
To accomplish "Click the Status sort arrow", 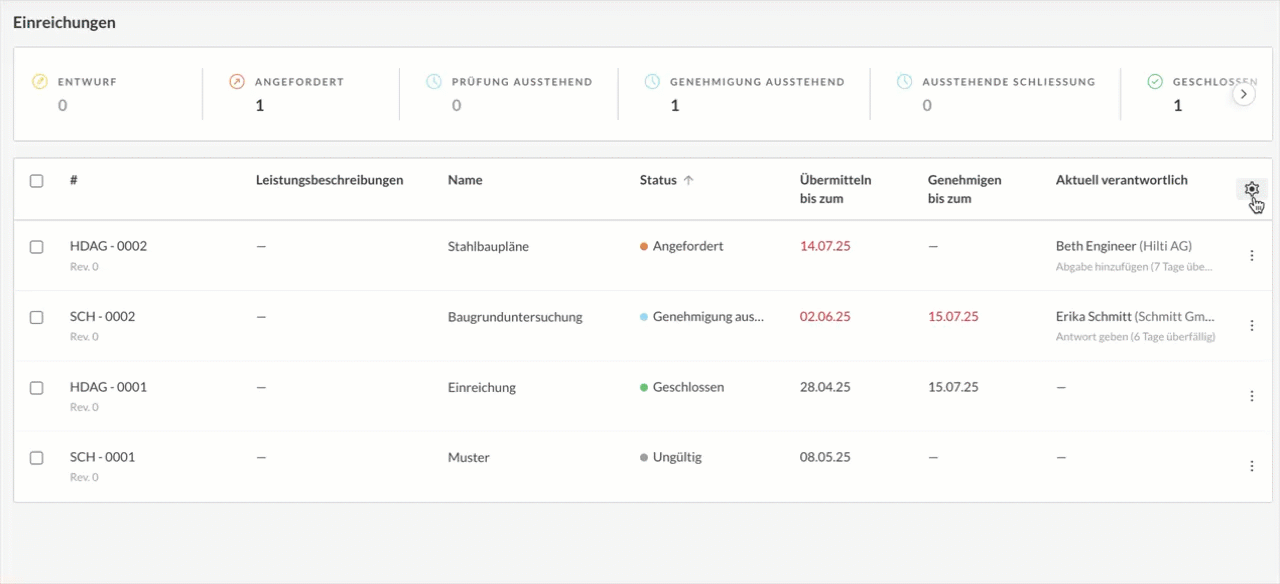I will click(688, 180).
